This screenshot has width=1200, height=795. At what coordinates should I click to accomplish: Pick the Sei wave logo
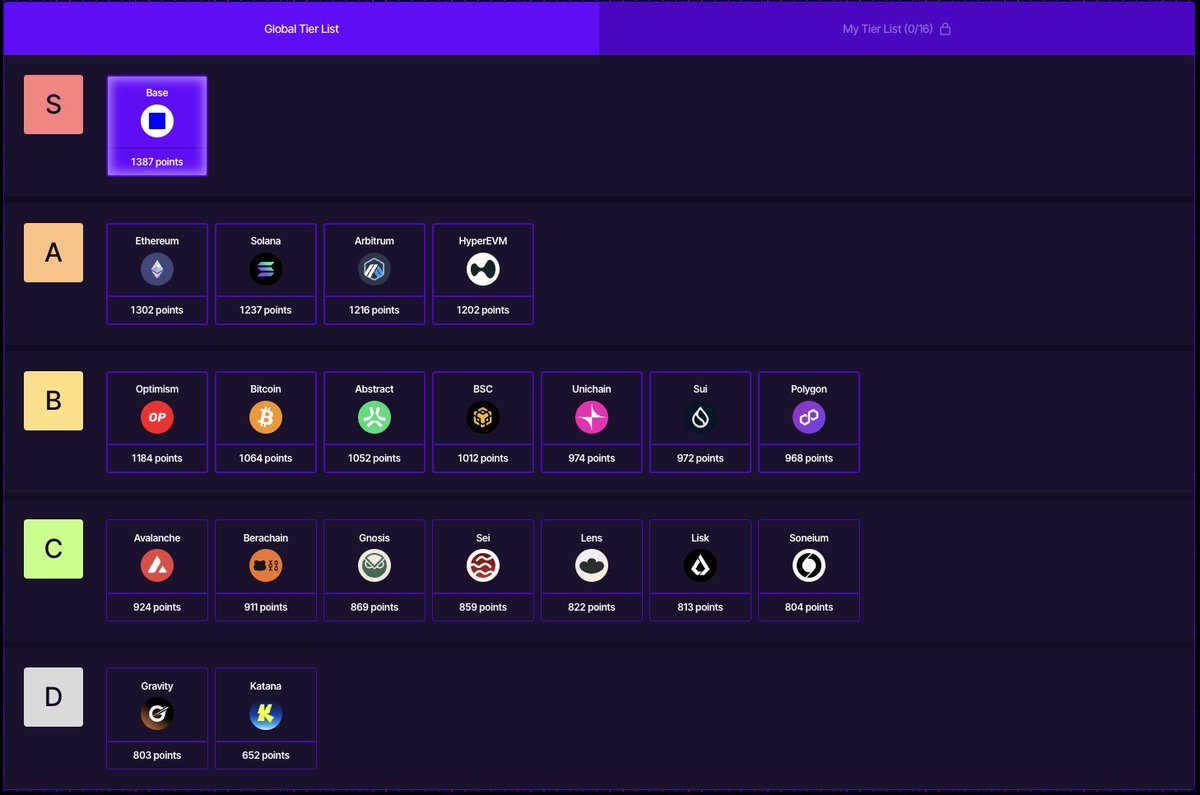click(483, 566)
